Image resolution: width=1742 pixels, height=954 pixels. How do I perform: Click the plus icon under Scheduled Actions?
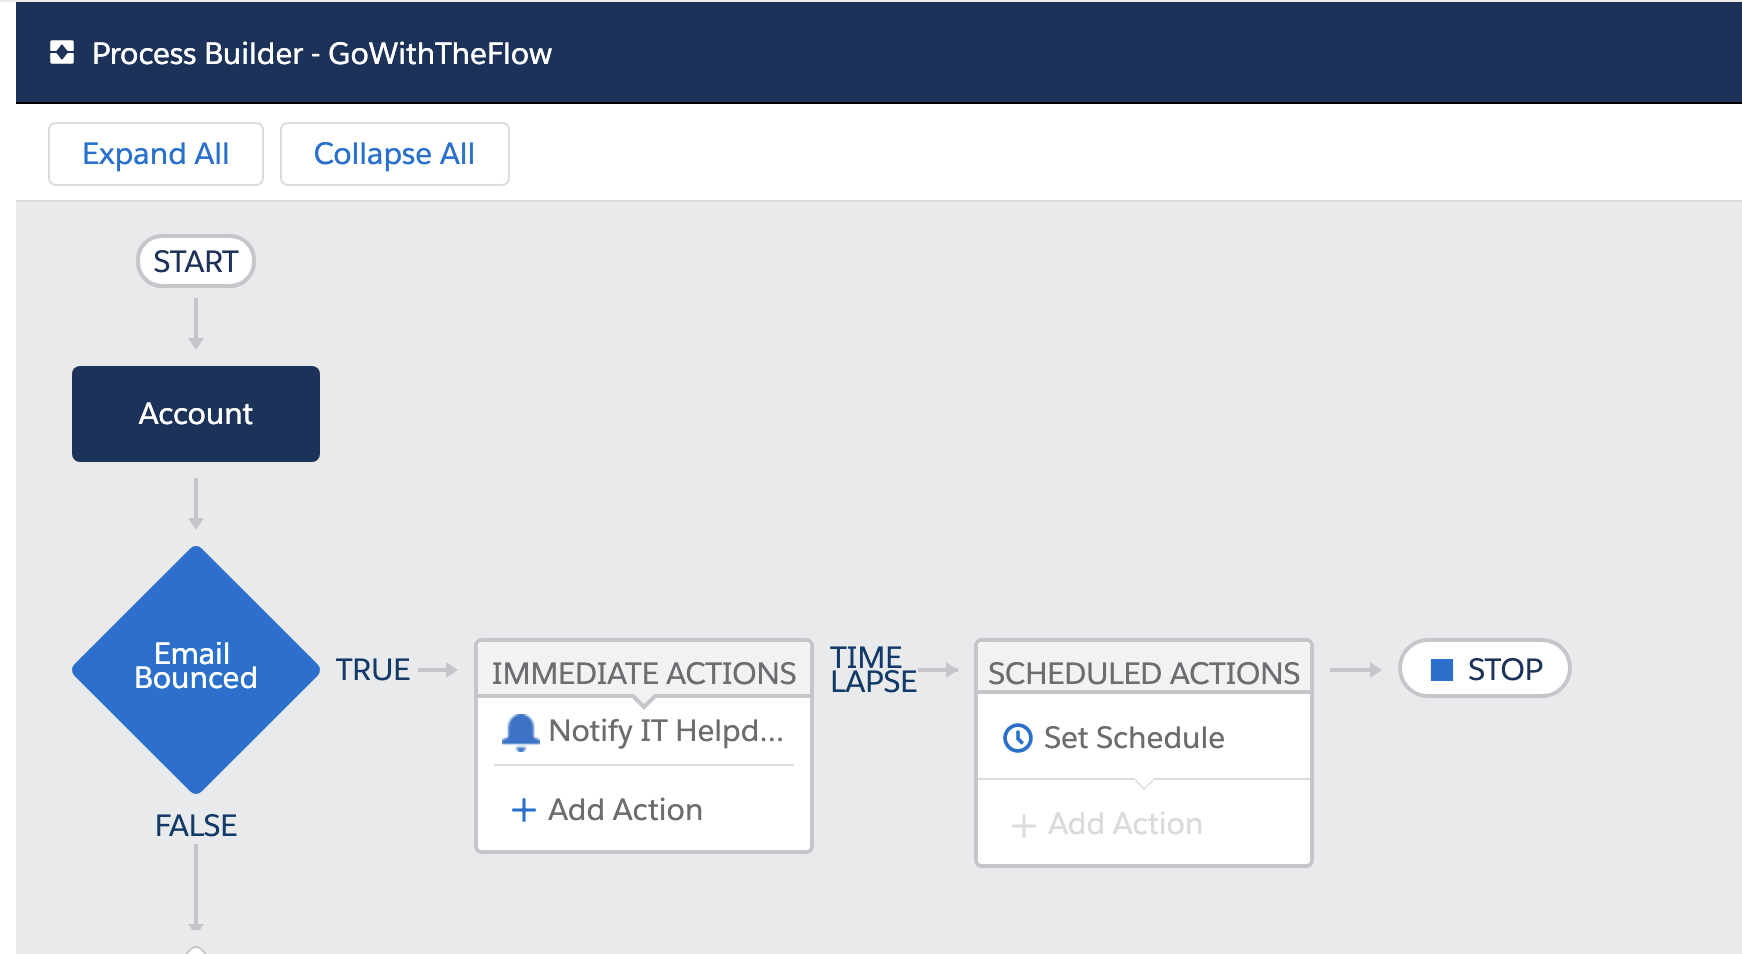pos(1023,825)
